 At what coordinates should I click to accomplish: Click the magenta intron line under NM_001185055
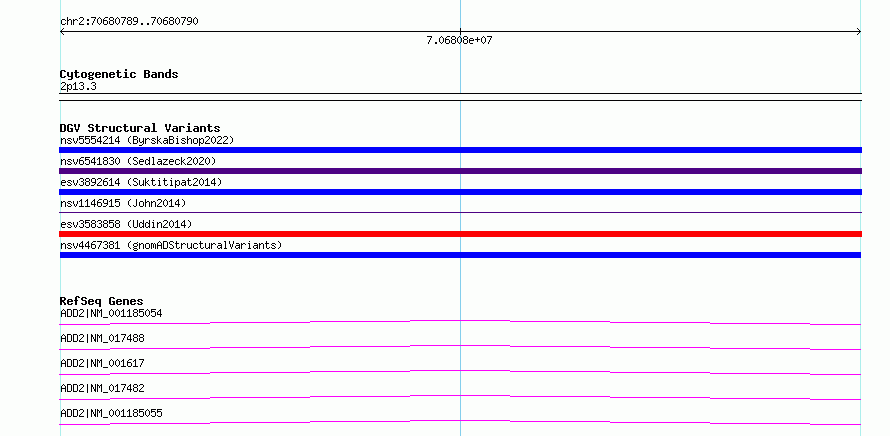pyautogui.click(x=460, y=422)
